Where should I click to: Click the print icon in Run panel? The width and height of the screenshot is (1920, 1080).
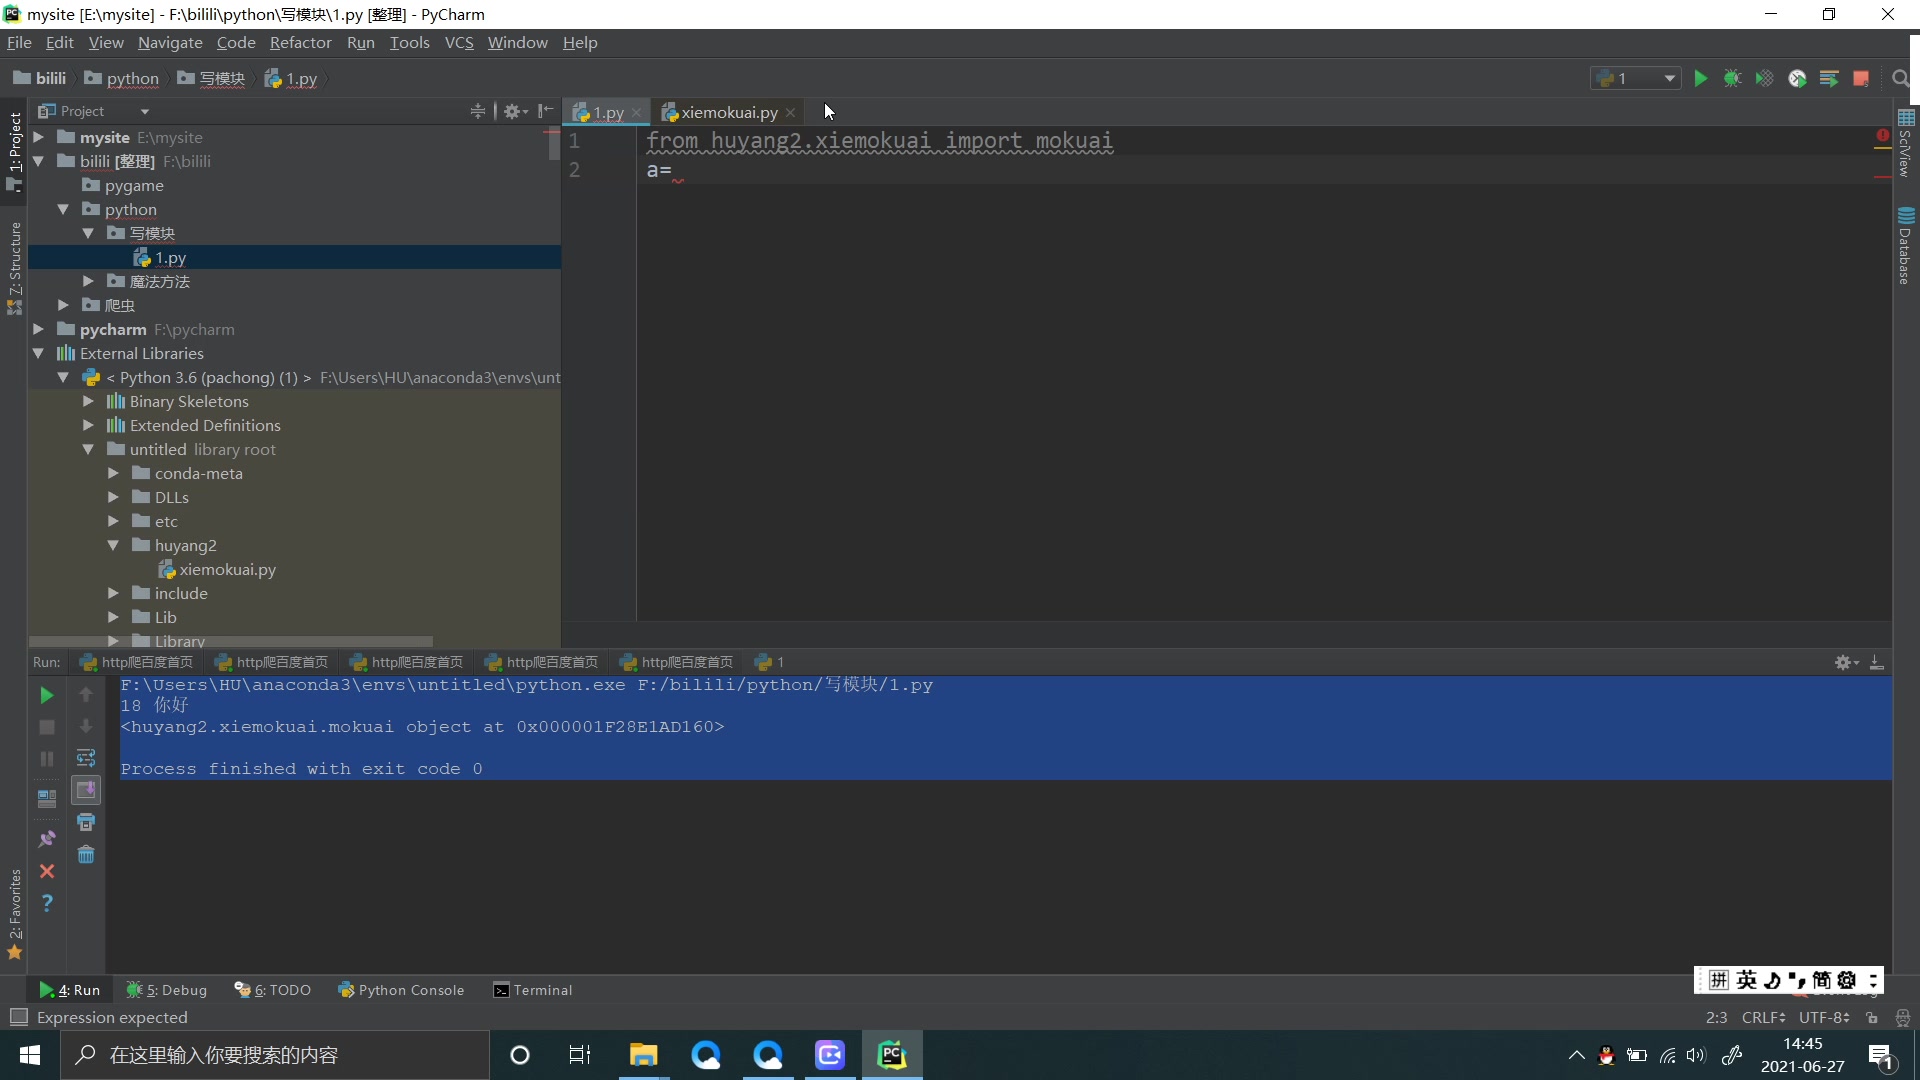86,822
